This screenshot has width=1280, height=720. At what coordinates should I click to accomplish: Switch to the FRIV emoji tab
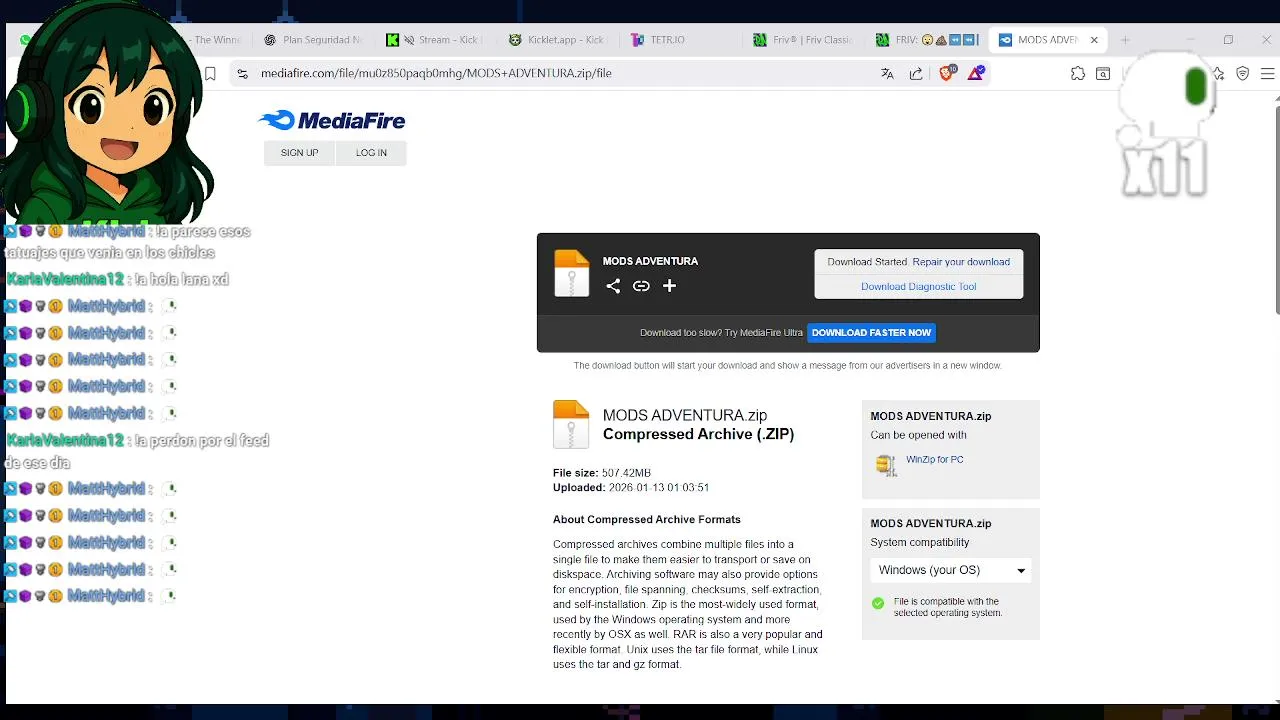pos(927,40)
